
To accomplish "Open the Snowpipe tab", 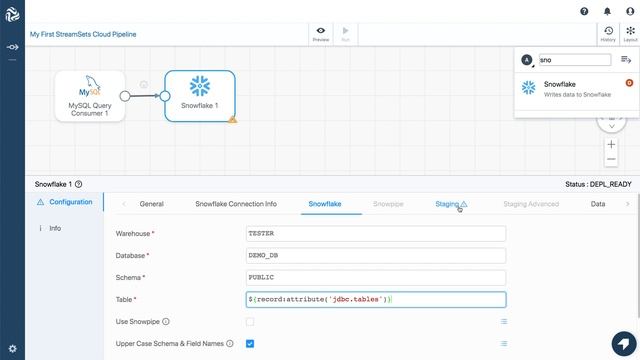I will pyautogui.click(x=388, y=204).
